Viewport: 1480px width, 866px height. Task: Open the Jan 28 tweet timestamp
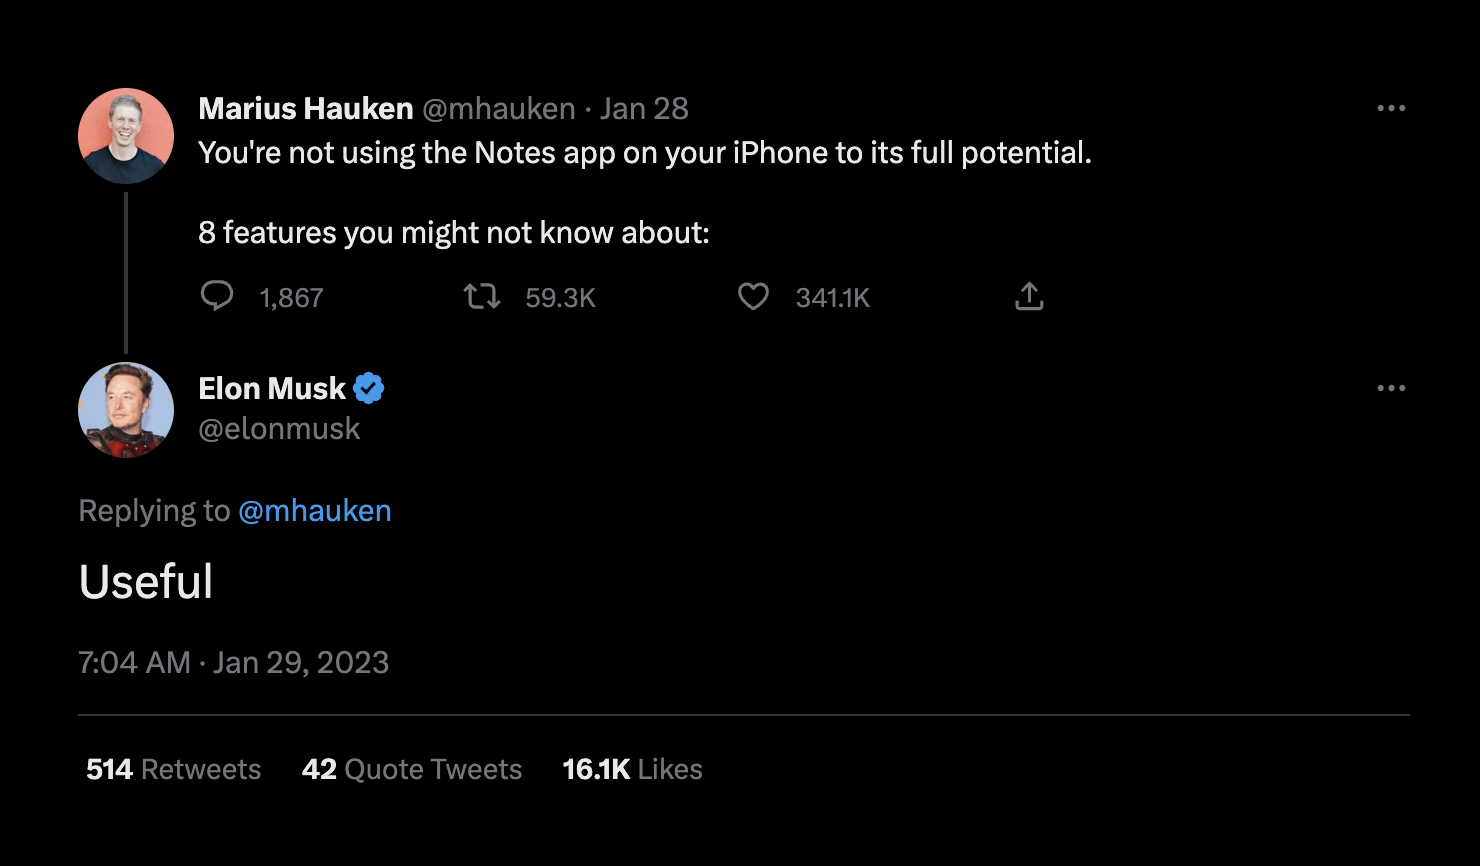point(644,108)
